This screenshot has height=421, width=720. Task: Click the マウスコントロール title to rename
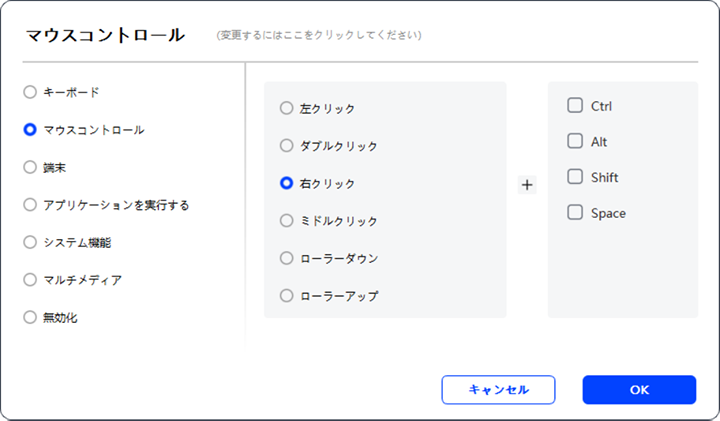click(x=105, y=35)
